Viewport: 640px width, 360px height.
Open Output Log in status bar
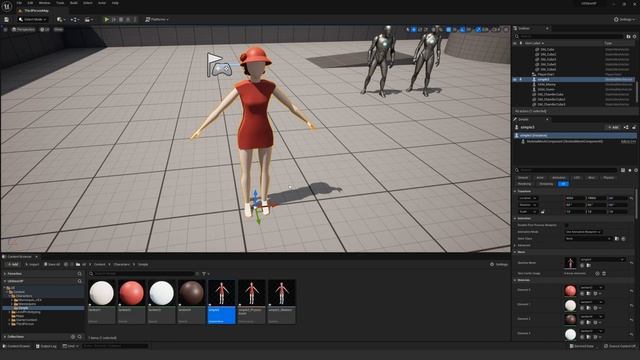(46, 346)
